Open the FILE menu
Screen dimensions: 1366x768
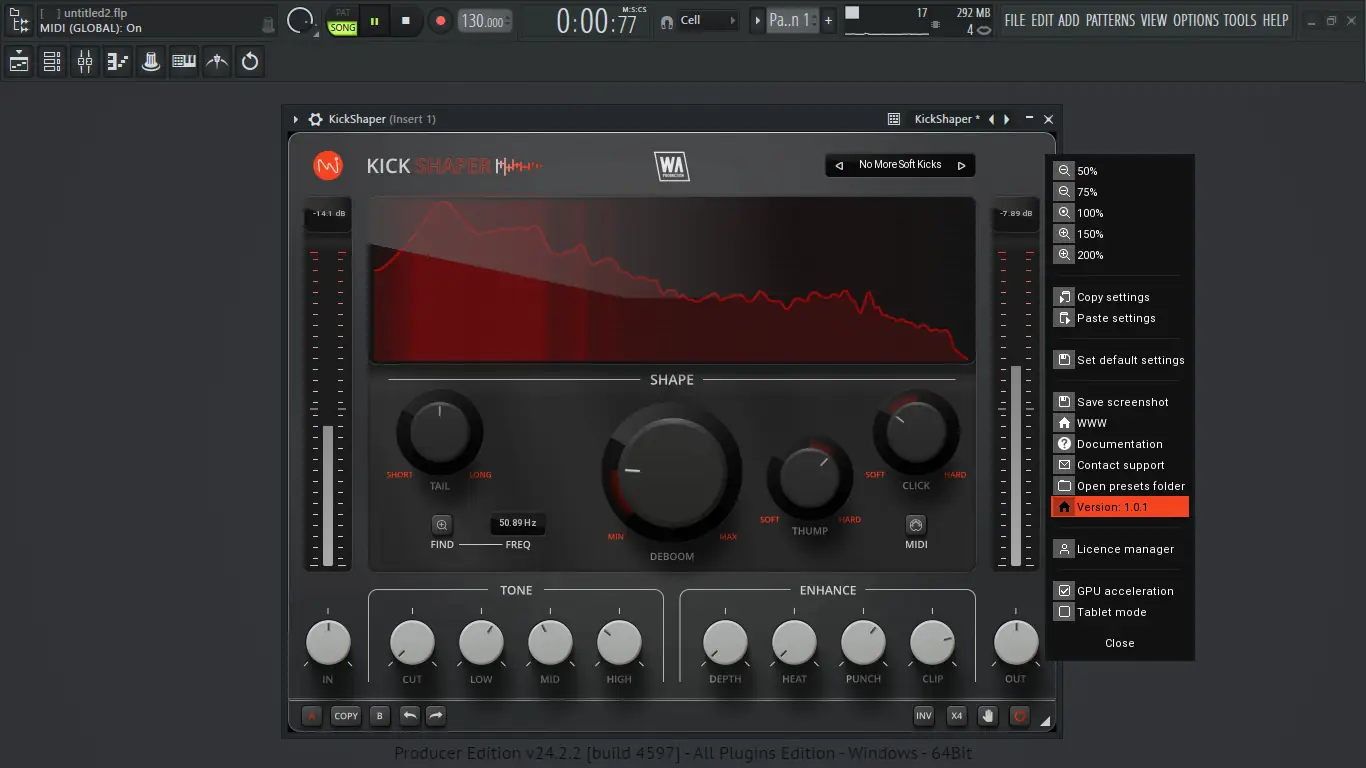(1015, 20)
